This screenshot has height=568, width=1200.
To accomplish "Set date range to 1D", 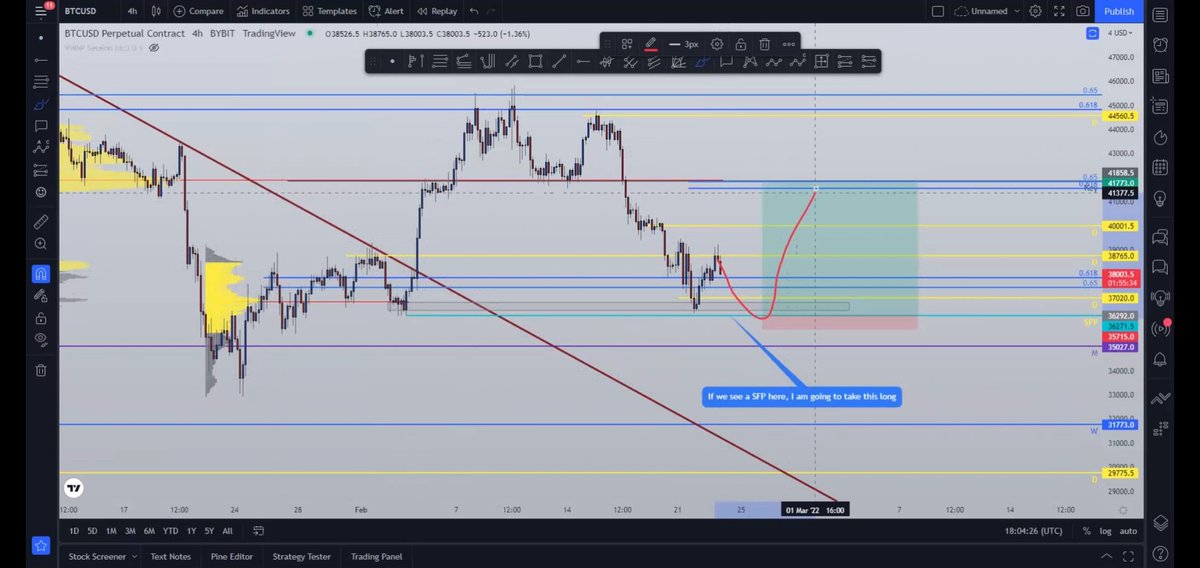I will point(74,531).
